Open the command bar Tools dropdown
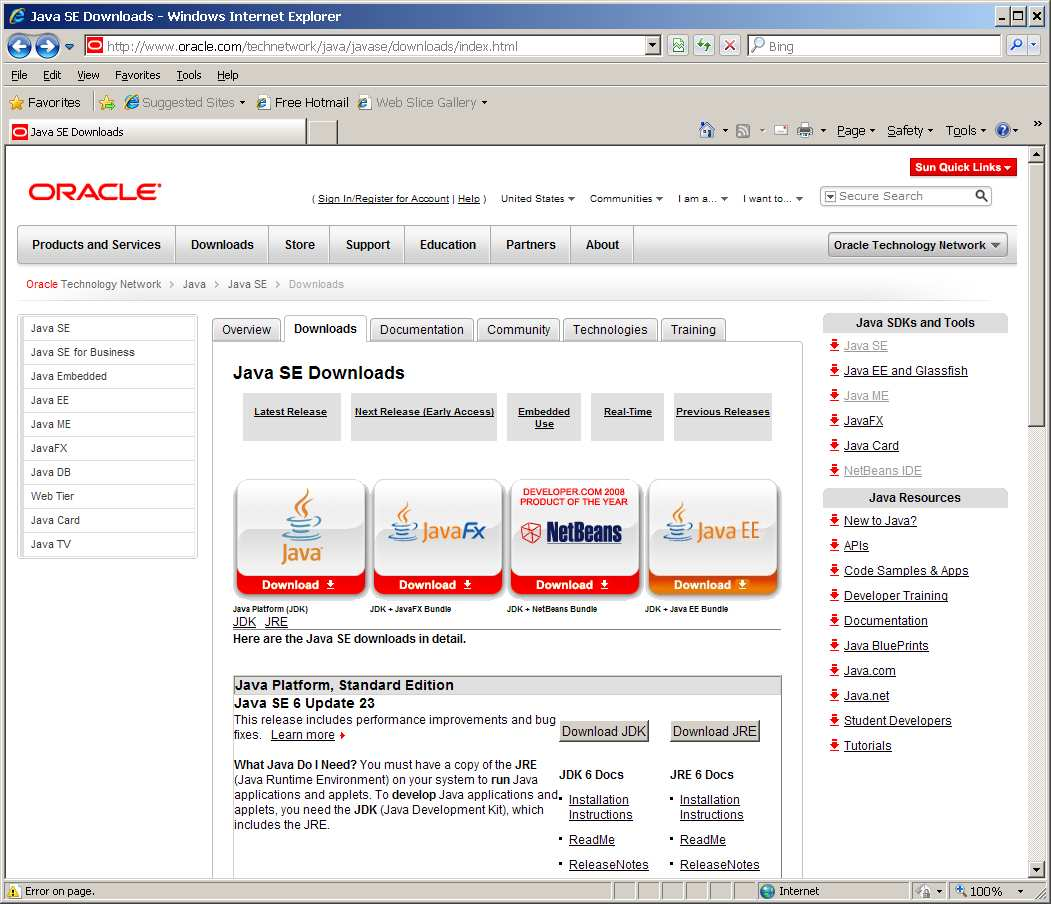The image size is (1051, 904). 965,131
